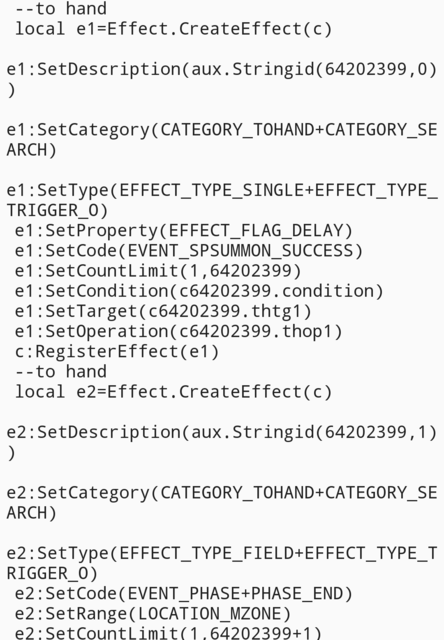Click 'local e2=Effect.CreateEffect(c)' line

[x=173, y=392]
